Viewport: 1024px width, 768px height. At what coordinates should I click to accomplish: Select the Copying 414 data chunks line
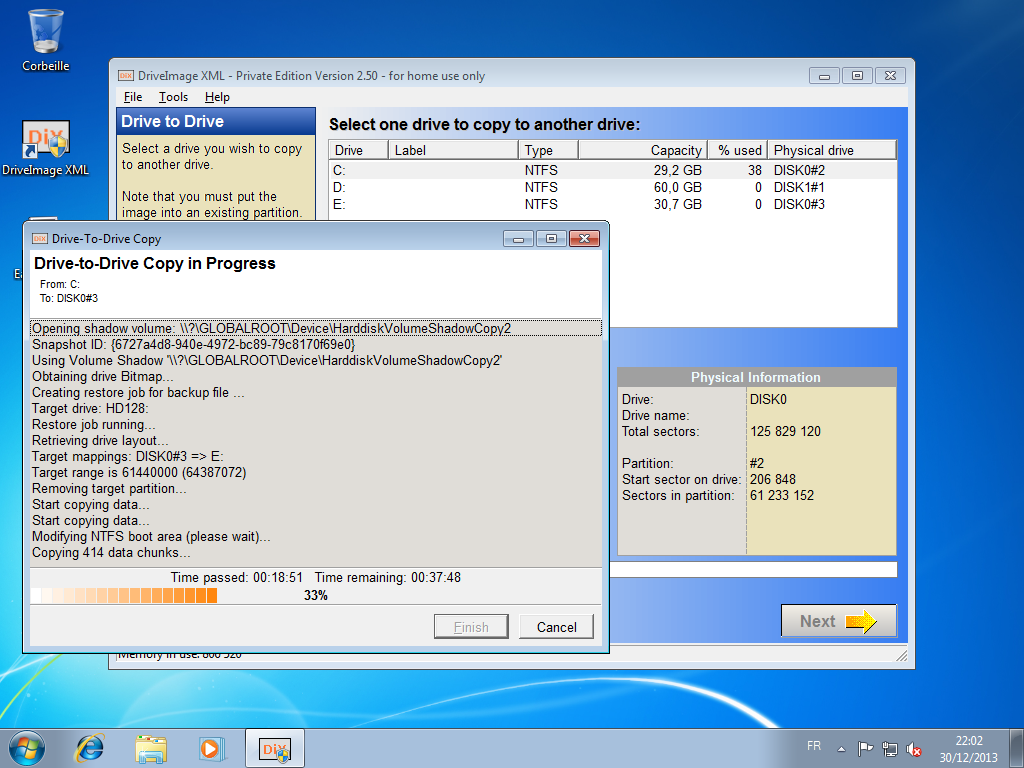coord(315,552)
